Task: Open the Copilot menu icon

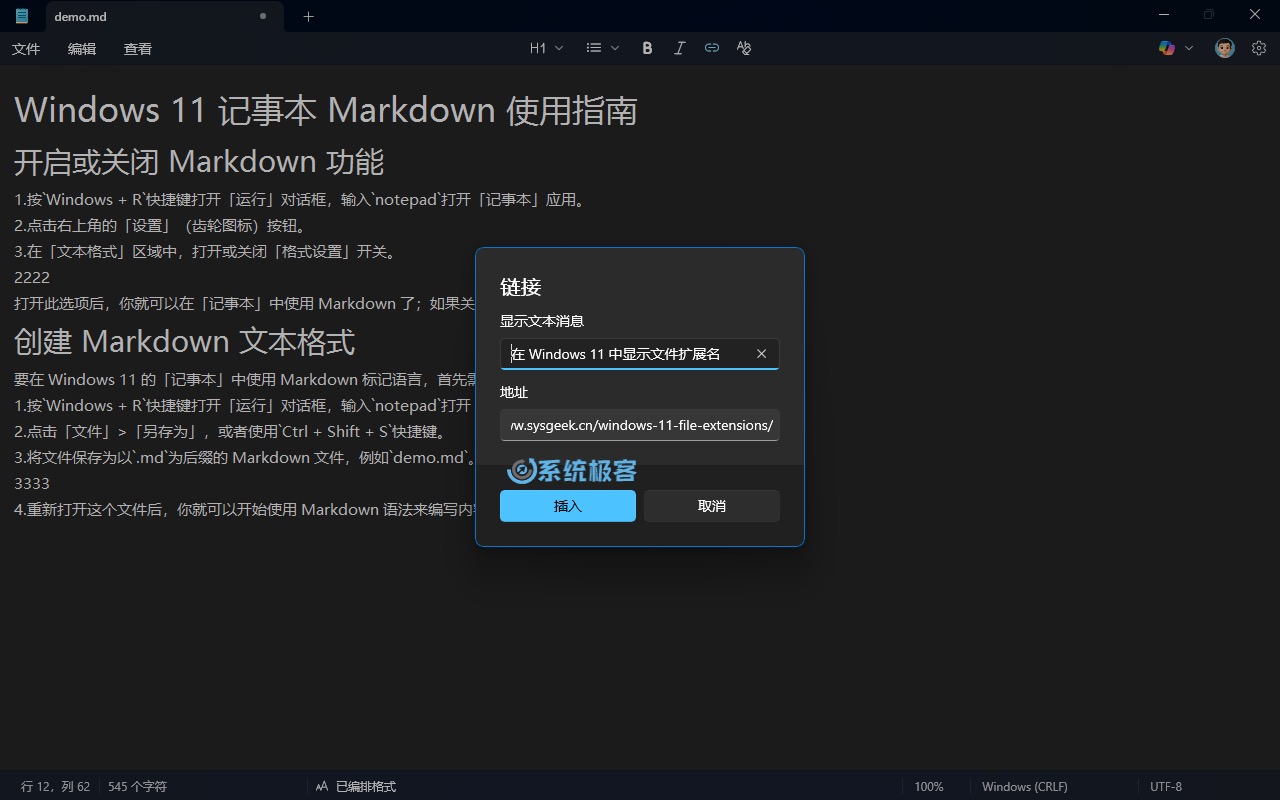Action: tap(1166, 48)
